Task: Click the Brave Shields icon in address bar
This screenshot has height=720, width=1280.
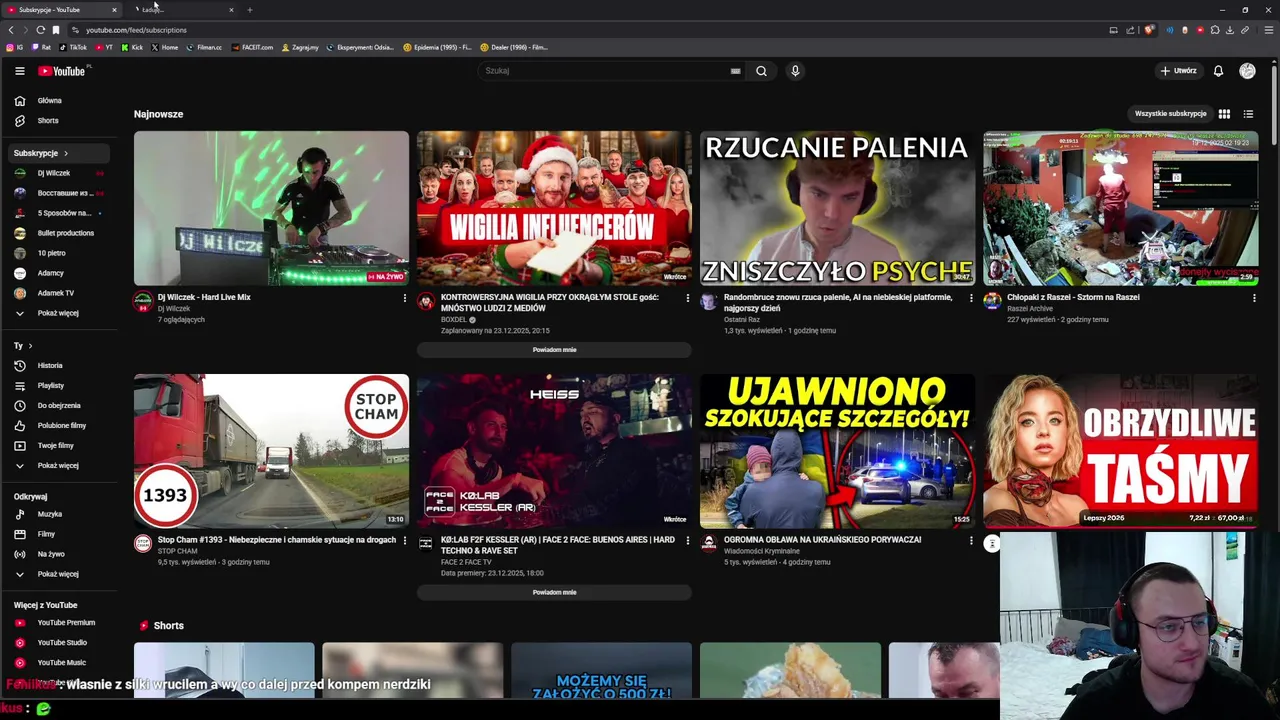Action: pos(1148,30)
